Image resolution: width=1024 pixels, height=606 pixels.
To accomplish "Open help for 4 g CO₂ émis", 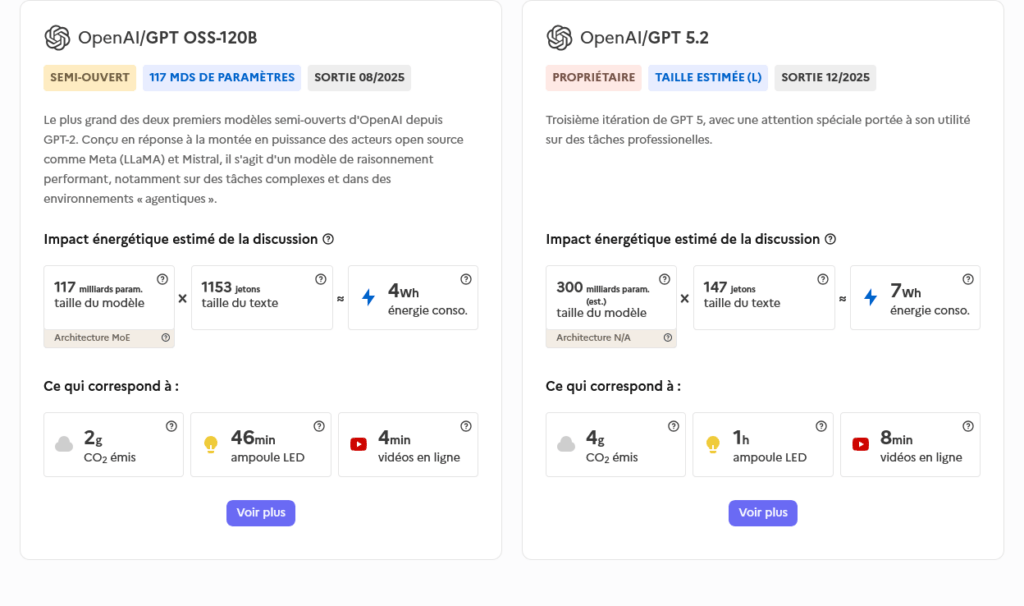I will pos(673,426).
